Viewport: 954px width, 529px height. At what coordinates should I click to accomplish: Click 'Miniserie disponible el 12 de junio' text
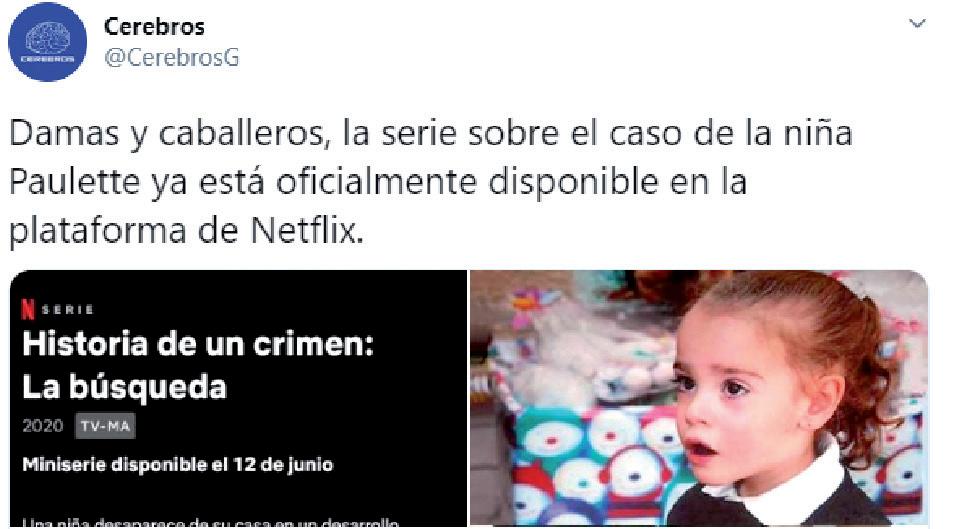coord(178,465)
